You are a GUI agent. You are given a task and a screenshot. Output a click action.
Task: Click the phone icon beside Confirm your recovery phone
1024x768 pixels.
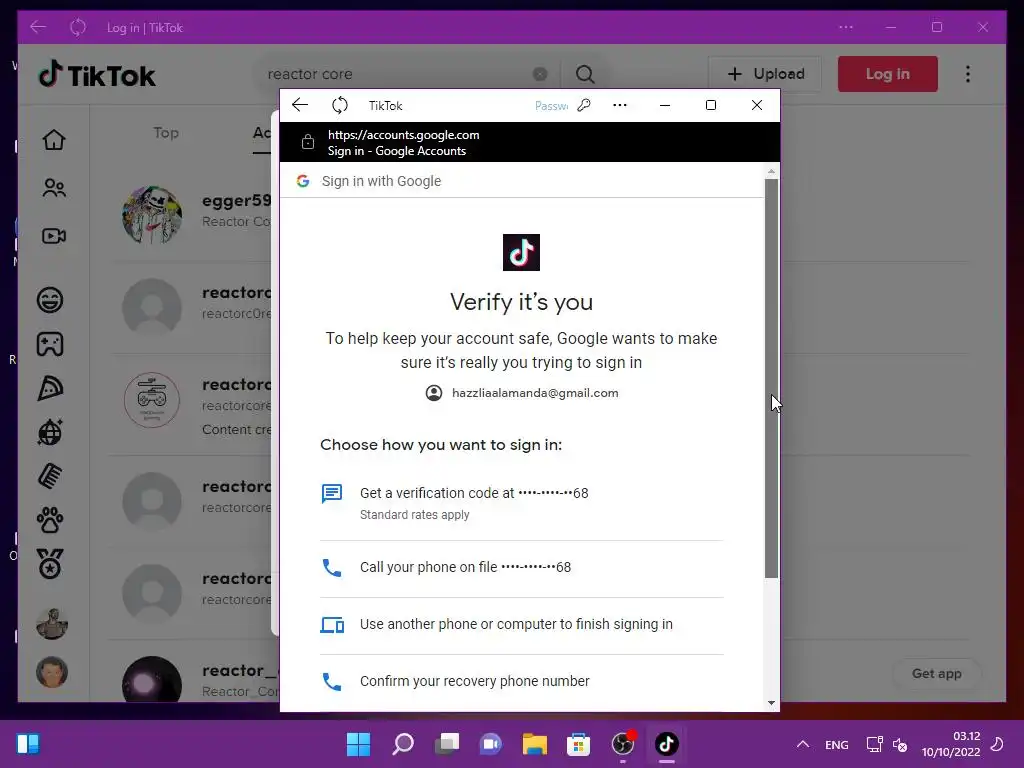point(332,682)
